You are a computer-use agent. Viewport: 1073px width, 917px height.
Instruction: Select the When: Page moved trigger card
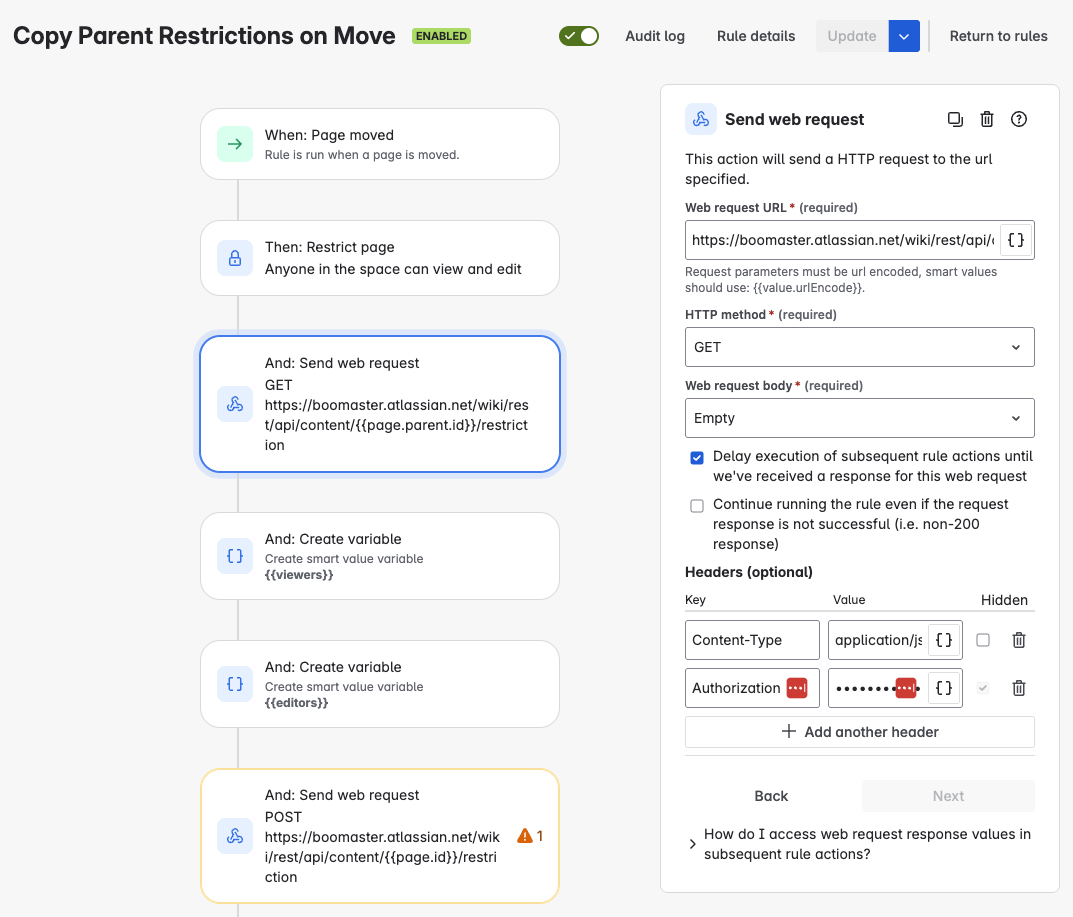[380, 144]
